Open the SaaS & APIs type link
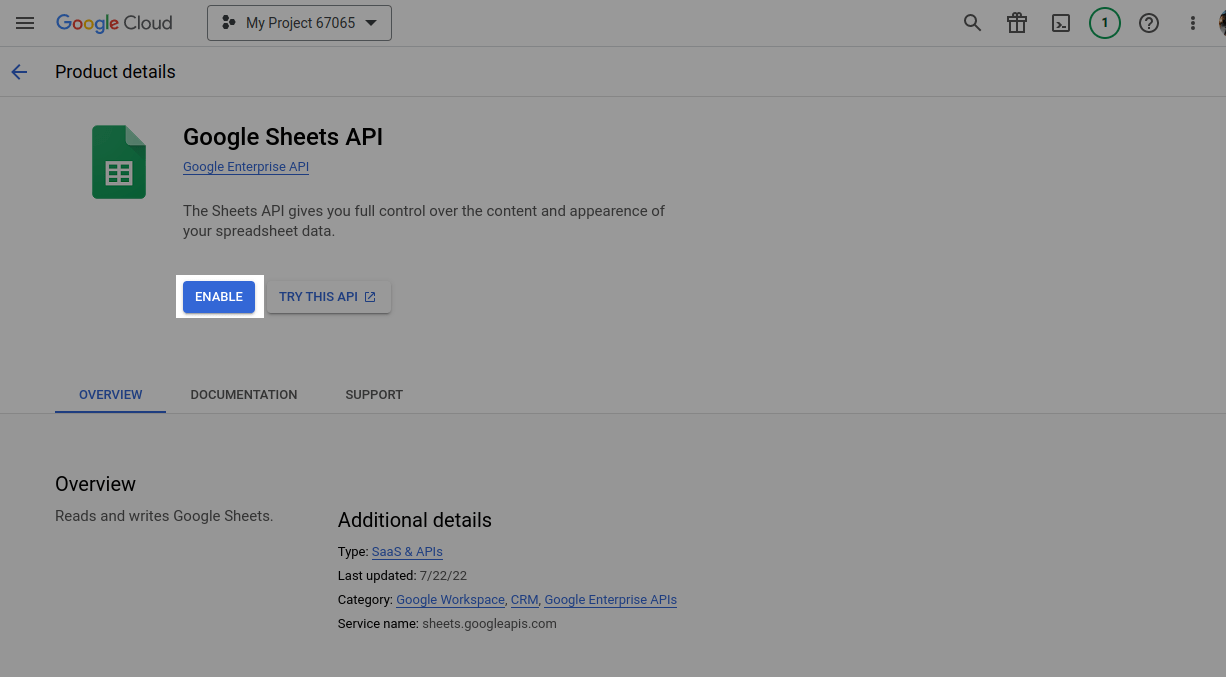The width and height of the screenshot is (1226, 677). (407, 552)
